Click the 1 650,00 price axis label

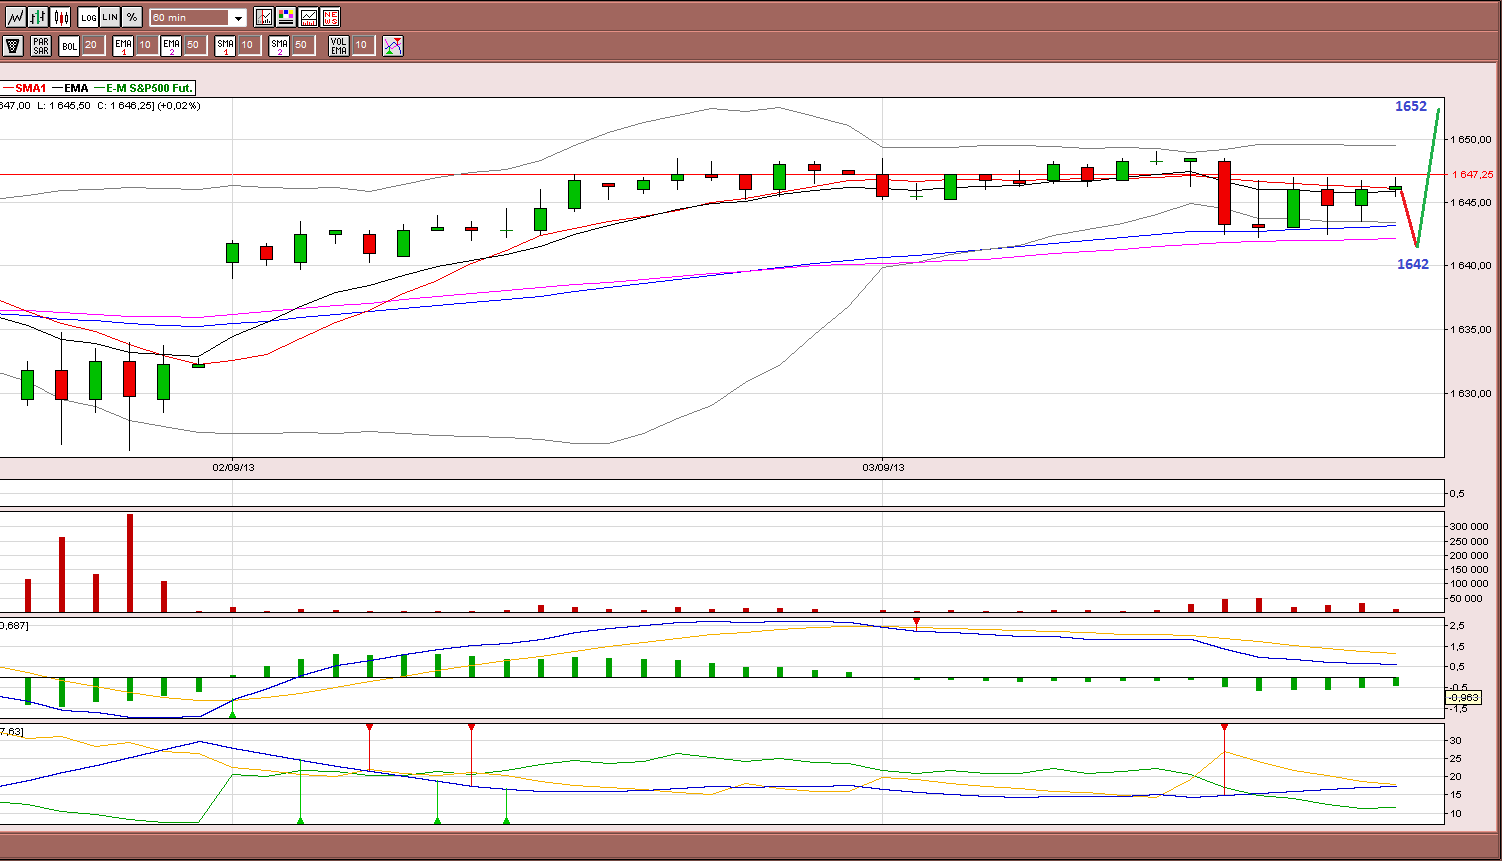pos(1473,139)
